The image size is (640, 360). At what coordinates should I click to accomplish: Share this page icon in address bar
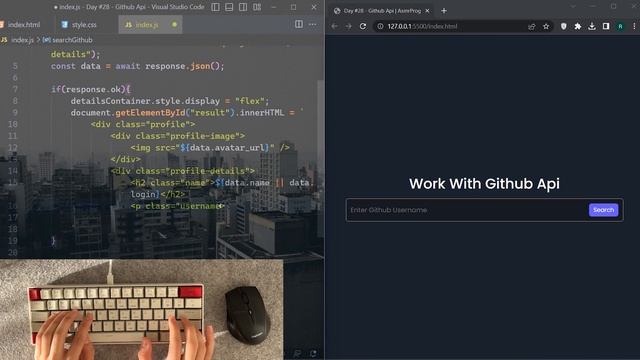click(531, 26)
